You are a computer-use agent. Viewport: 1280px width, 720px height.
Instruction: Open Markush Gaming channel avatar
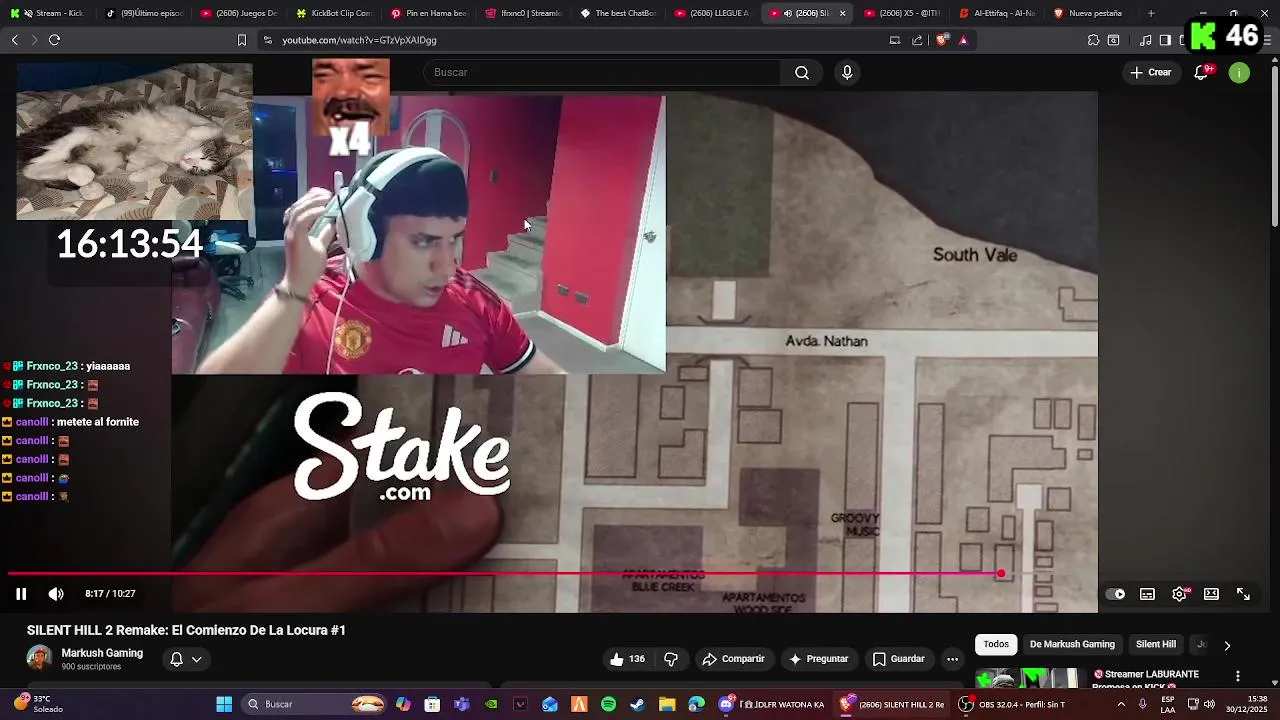coord(39,658)
